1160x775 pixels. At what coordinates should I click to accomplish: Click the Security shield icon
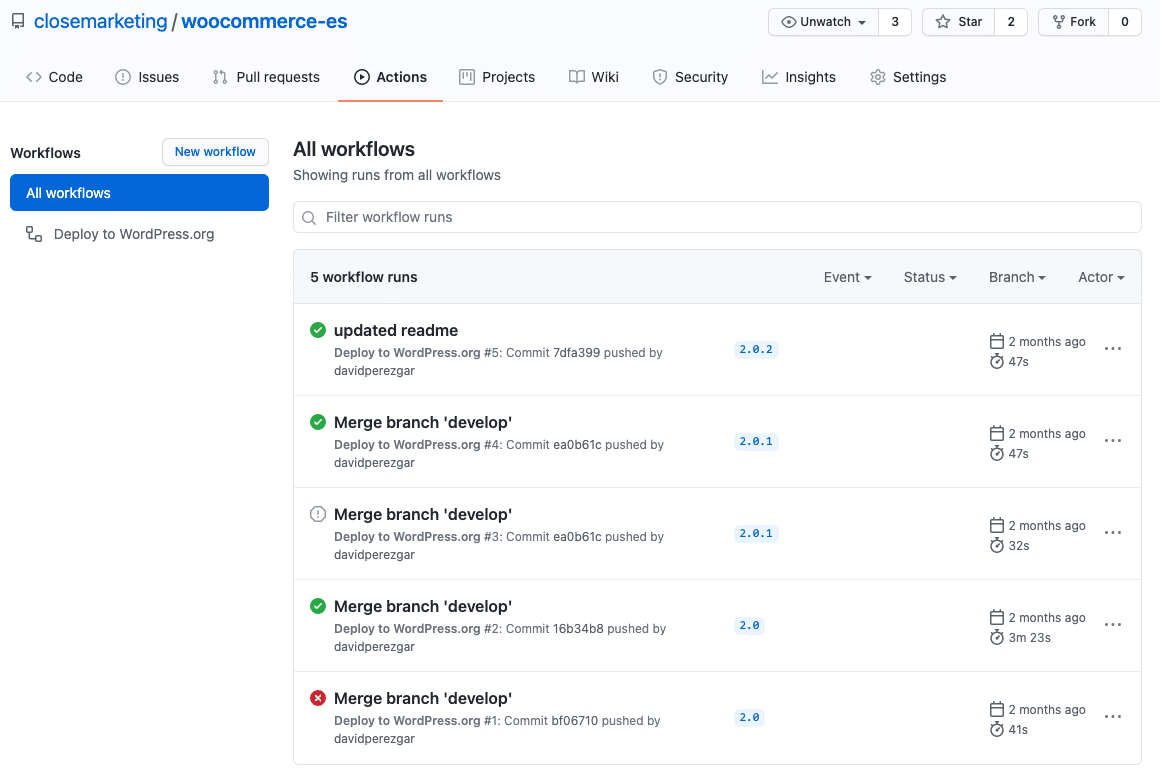pyautogui.click(x=660, y=76)
